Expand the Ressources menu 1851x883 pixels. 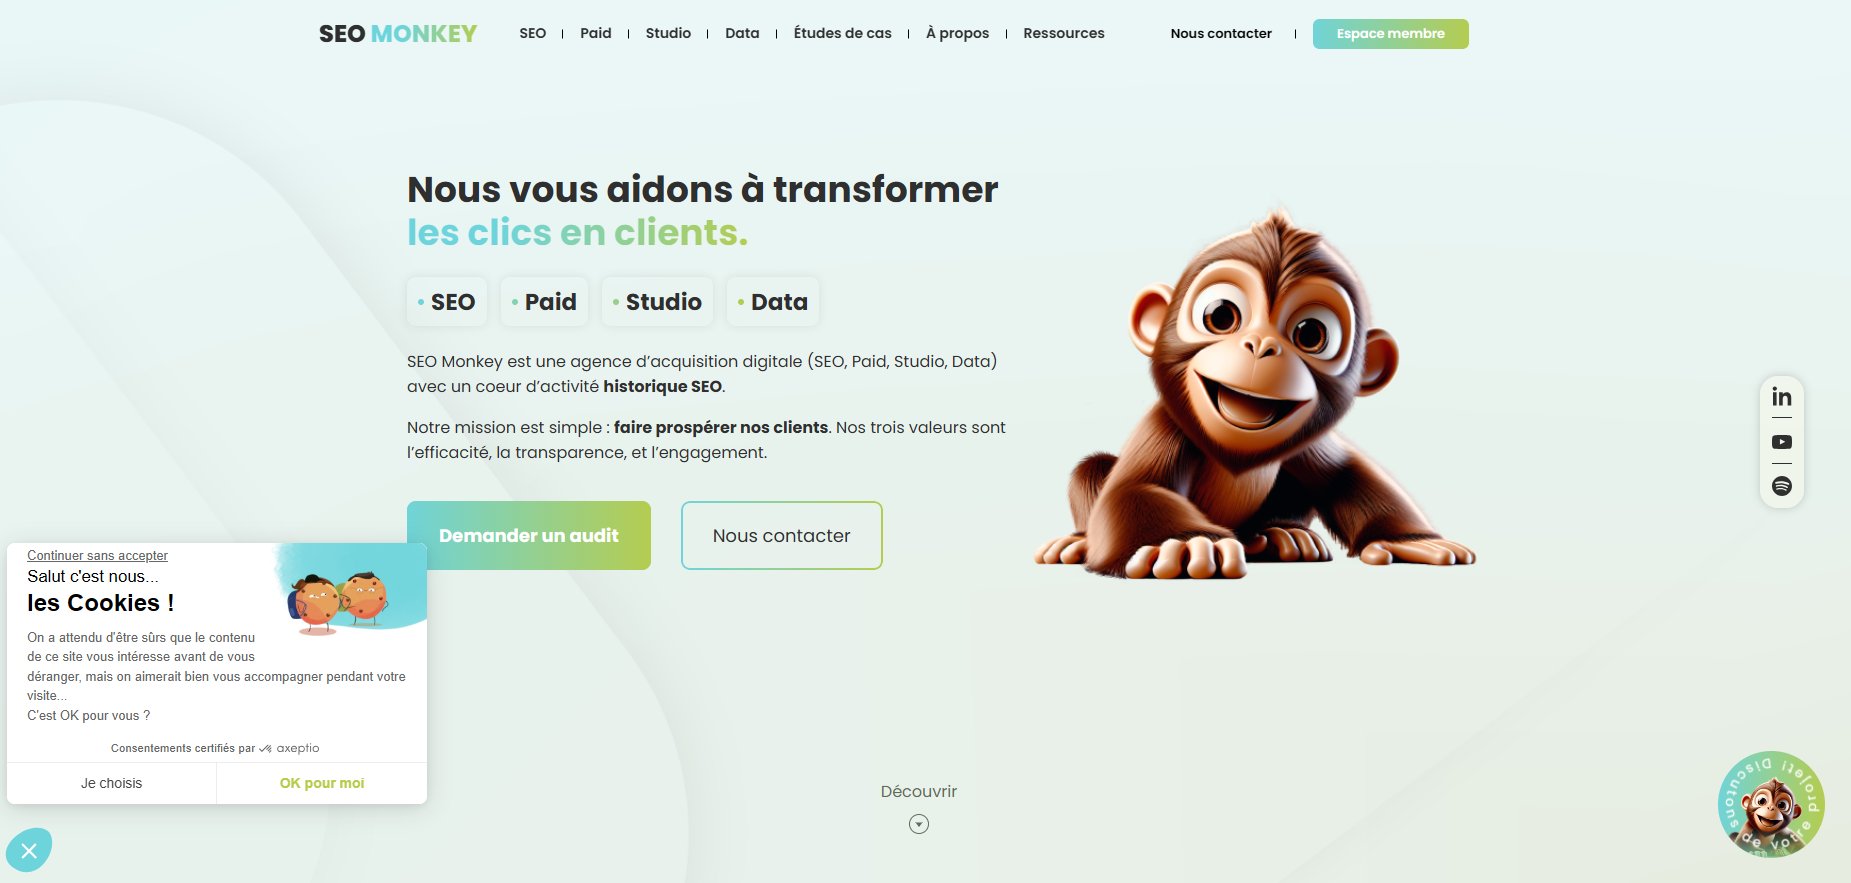[x=1064, y=33]
